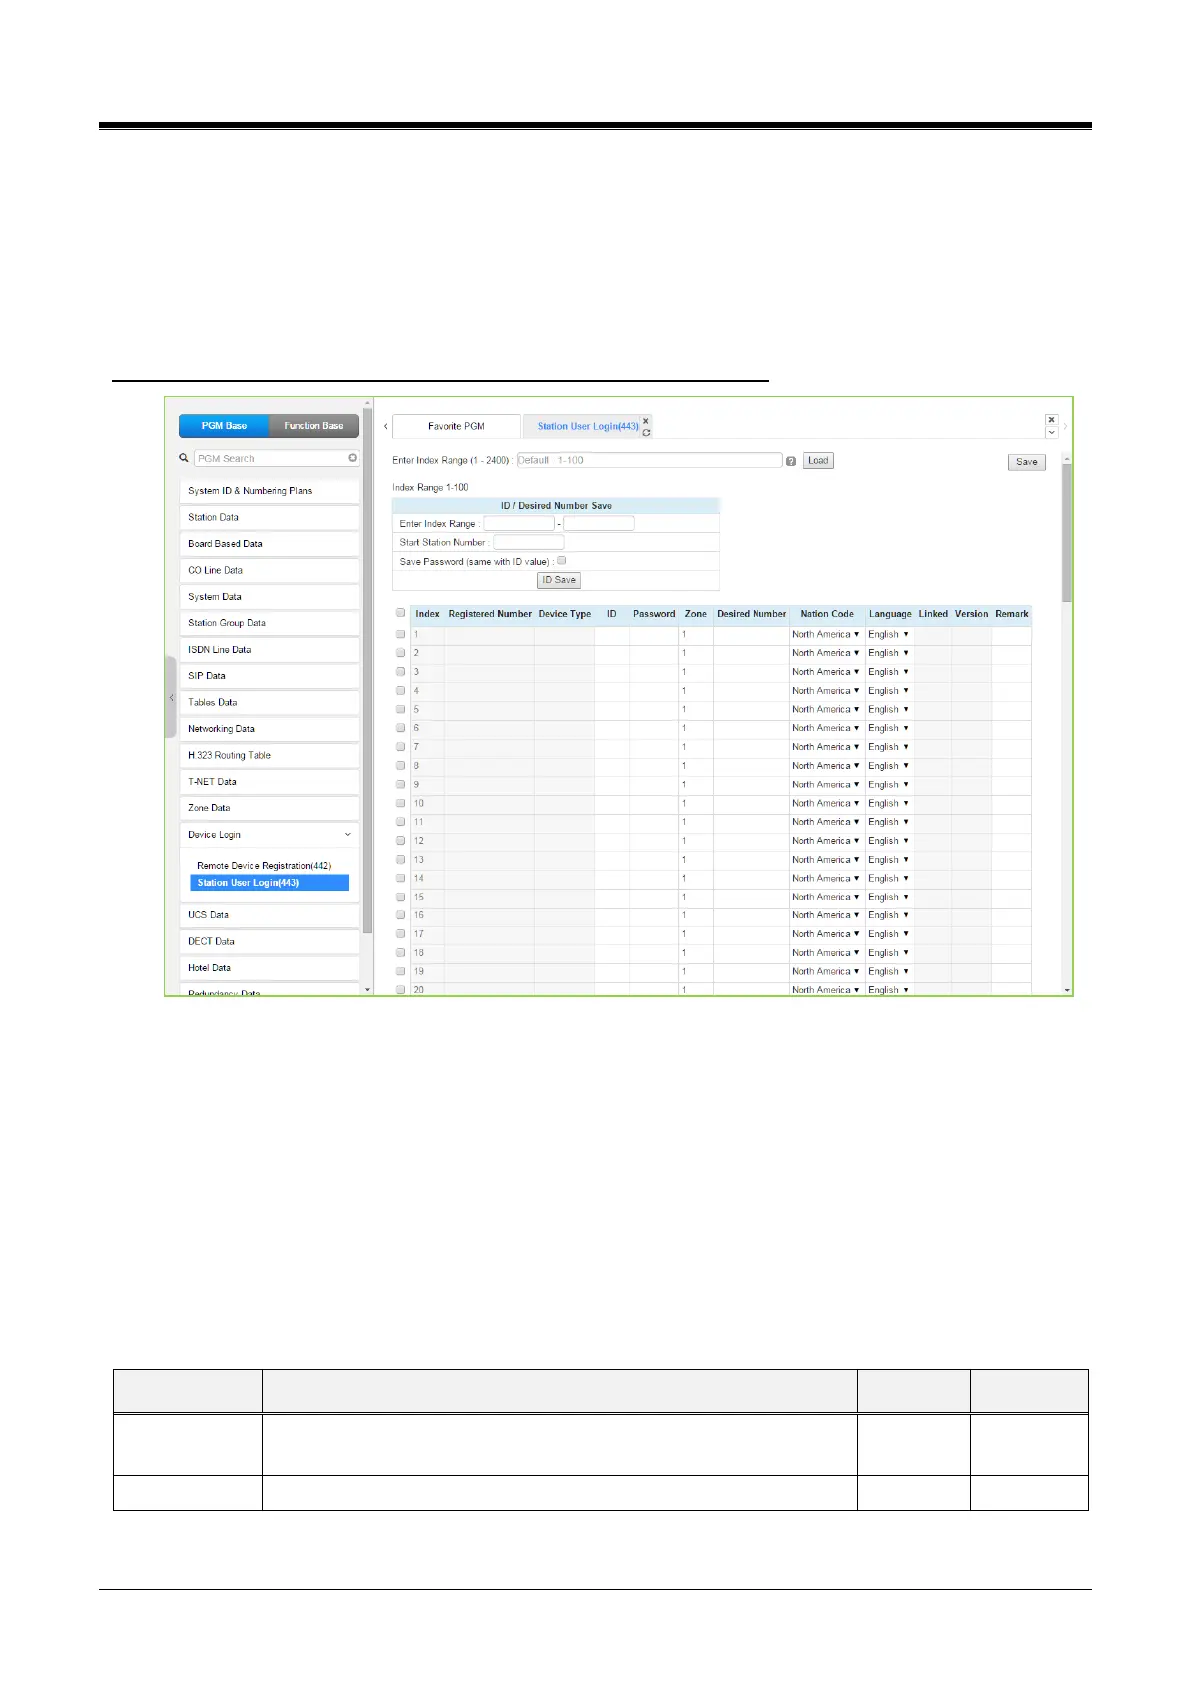
Task: Open the UCS Data menu
Action: pos(269,915)
